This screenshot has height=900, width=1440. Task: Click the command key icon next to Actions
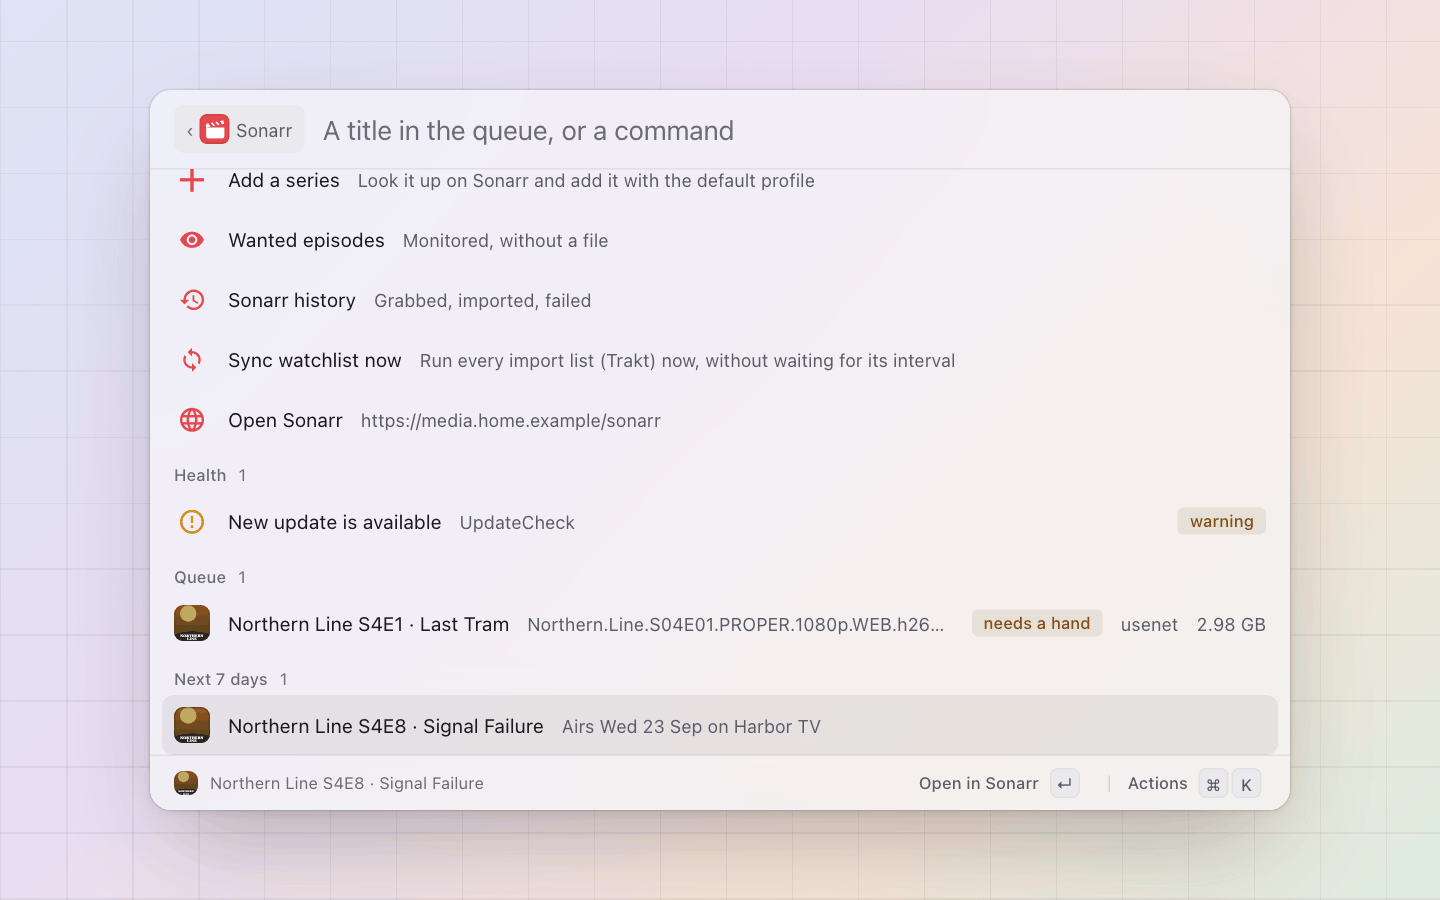tap(1213, 784)
